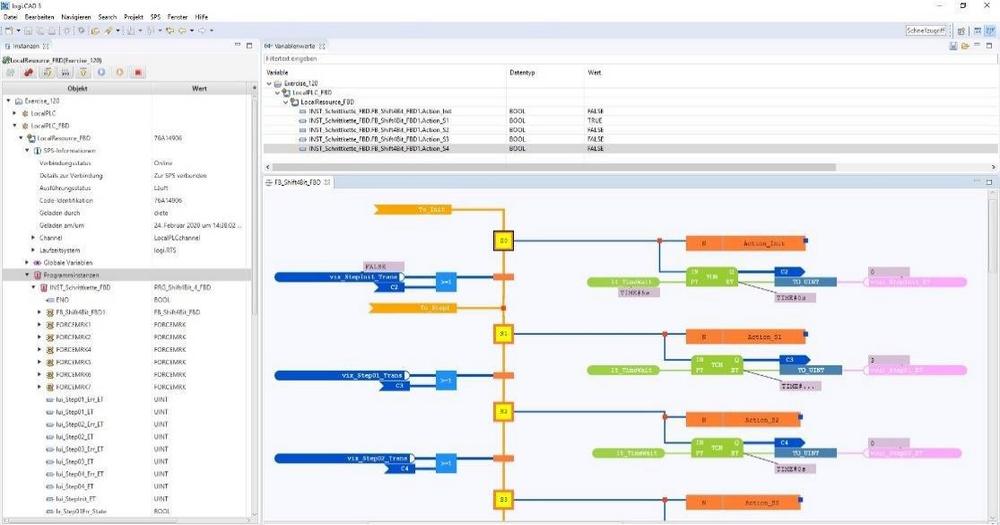Expand Globale Variablen node
The width and height of the screenshot is (1000, 525).
click(x=27, y=262)
